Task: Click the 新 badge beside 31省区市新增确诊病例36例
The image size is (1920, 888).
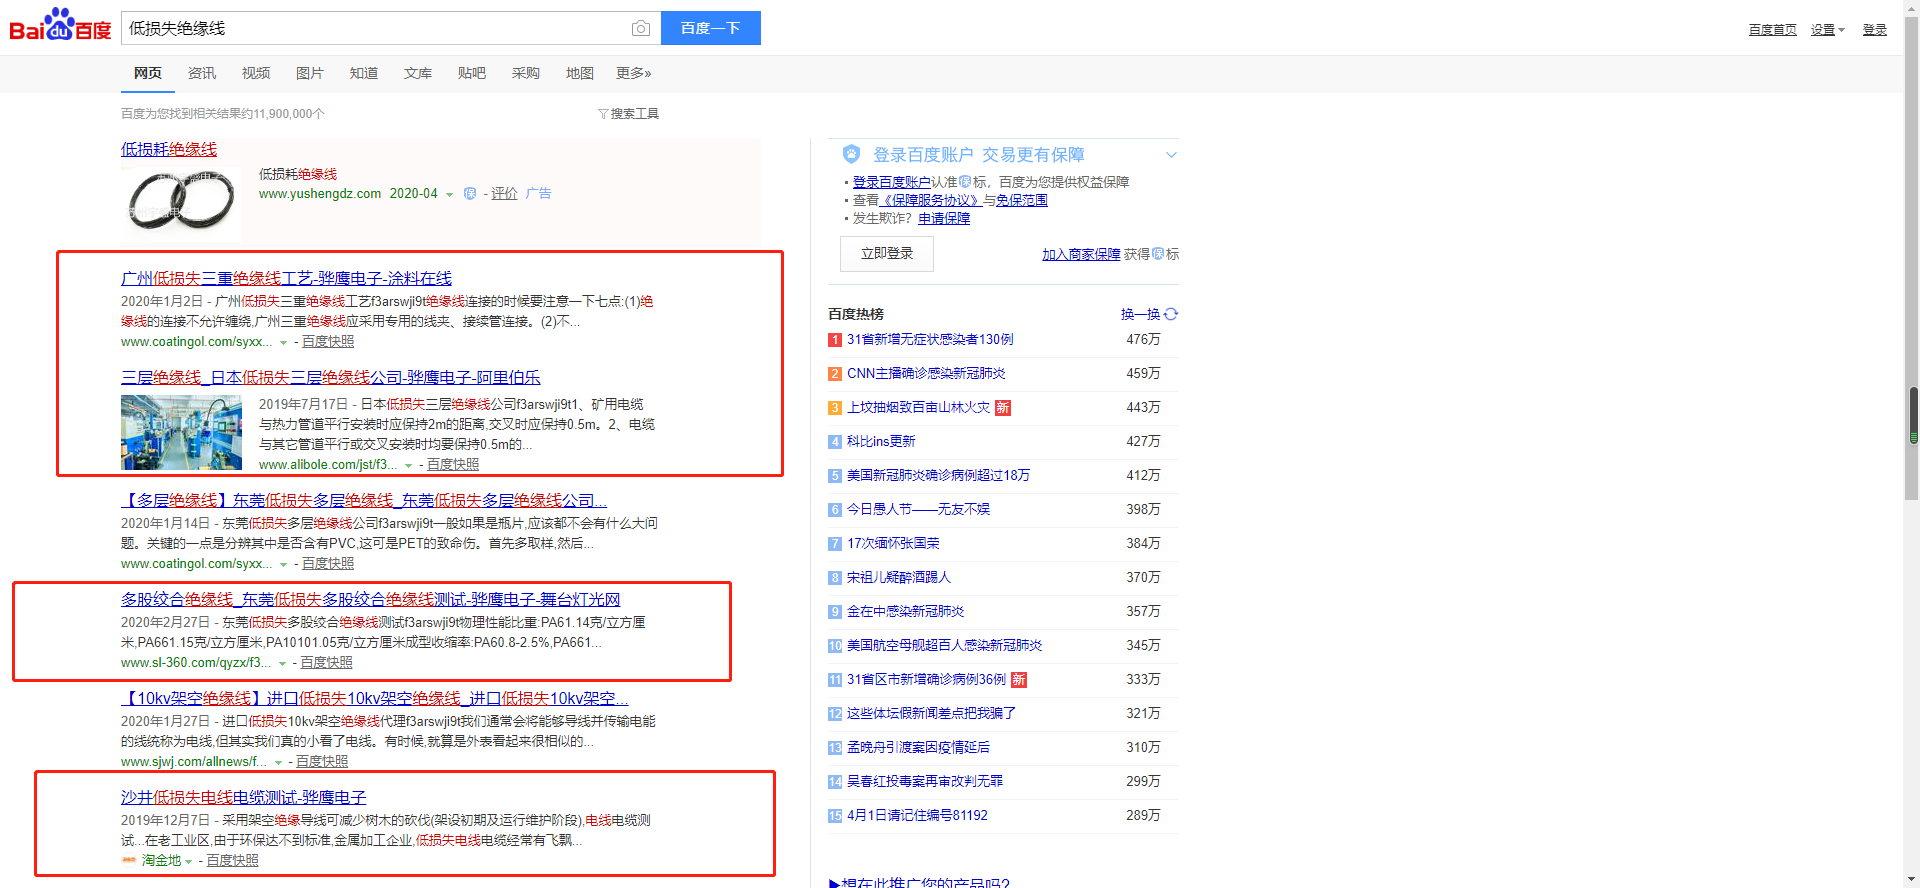Action: [1019, 679]
